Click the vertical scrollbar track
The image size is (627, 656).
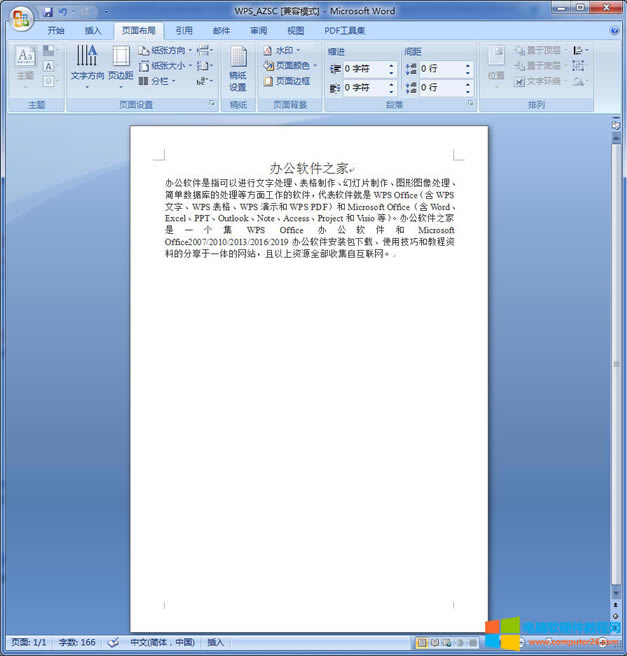(616, 366)
